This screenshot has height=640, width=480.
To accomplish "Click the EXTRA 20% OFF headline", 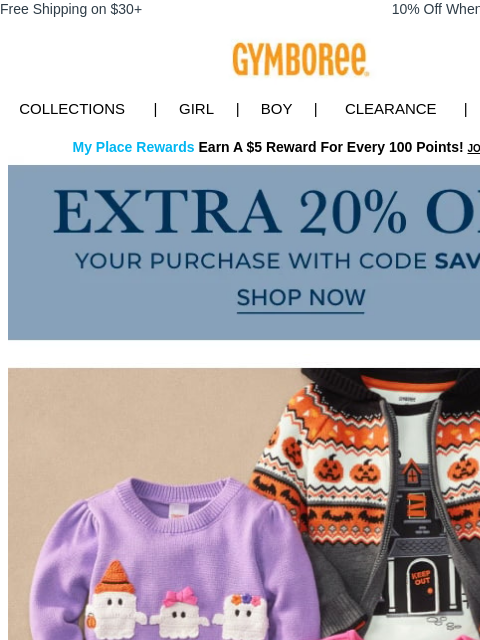I will pyautogui.click(x=267, y=212).
